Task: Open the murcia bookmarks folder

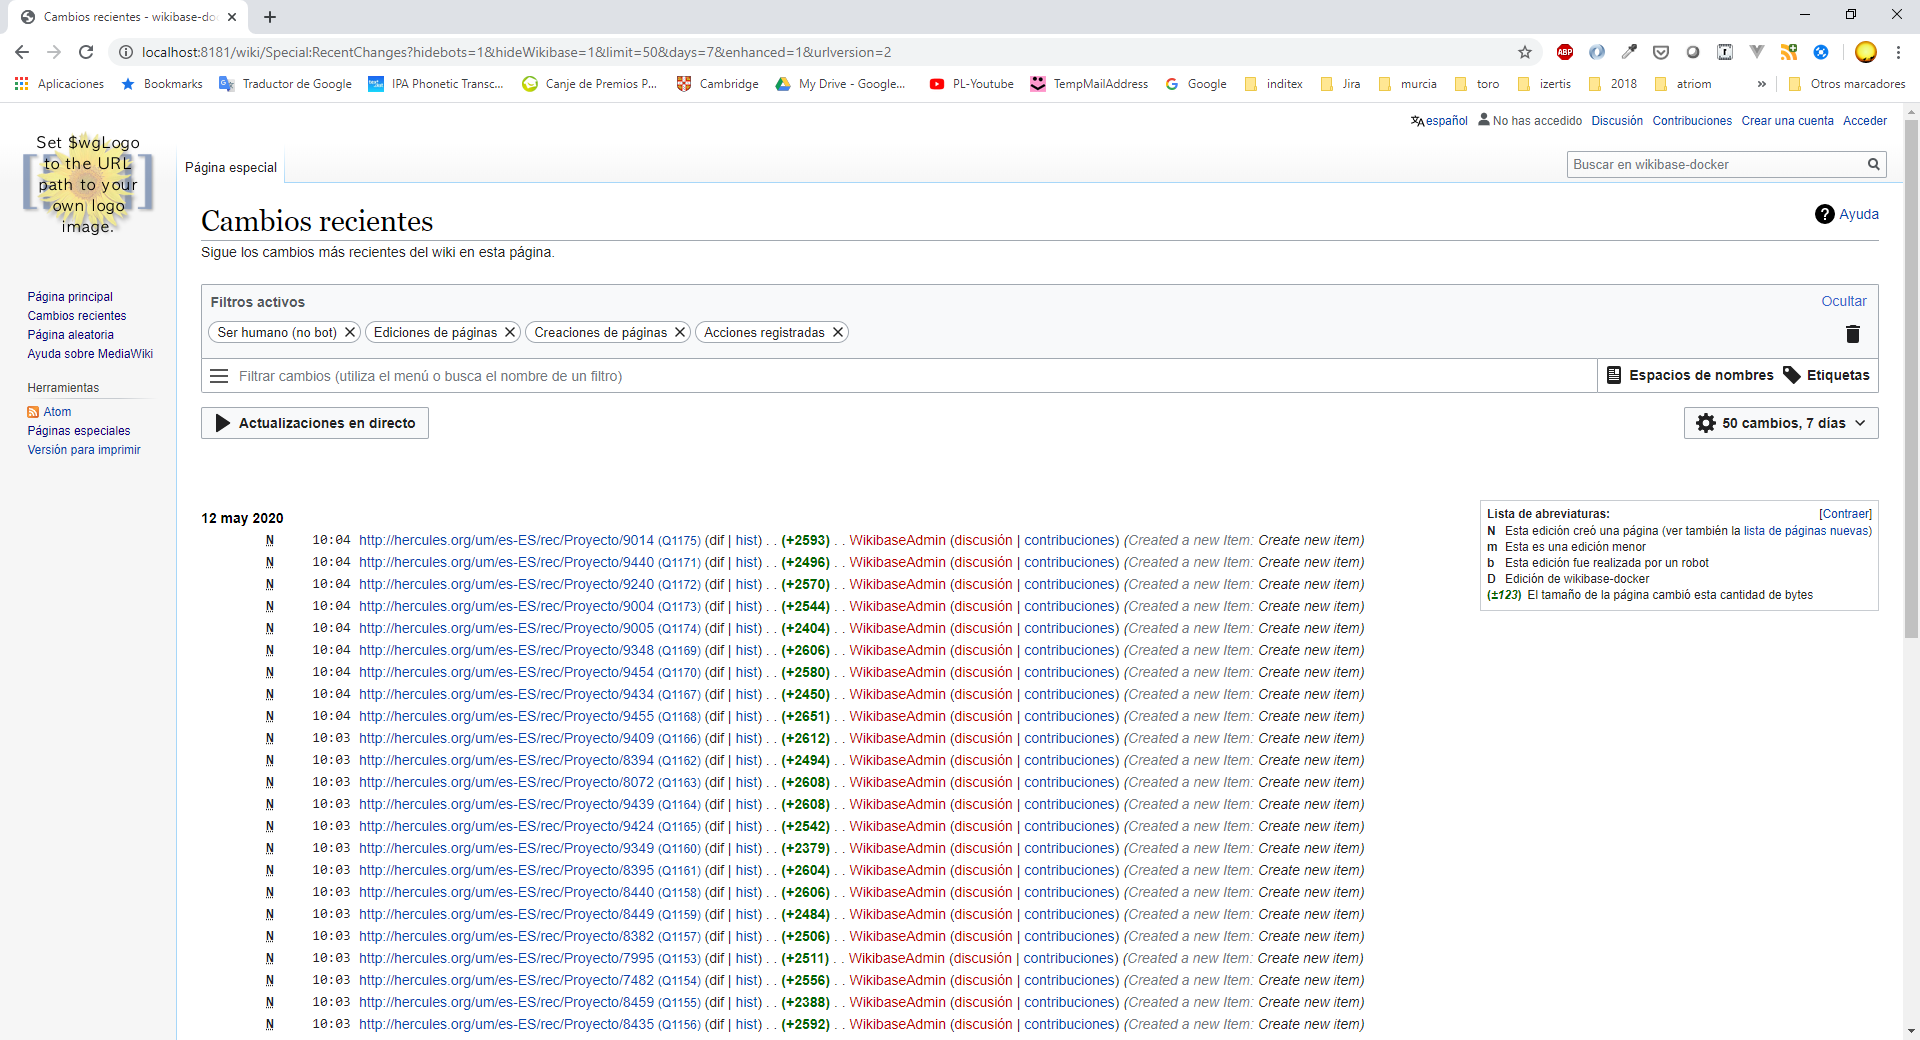Action: point(1407,84)
